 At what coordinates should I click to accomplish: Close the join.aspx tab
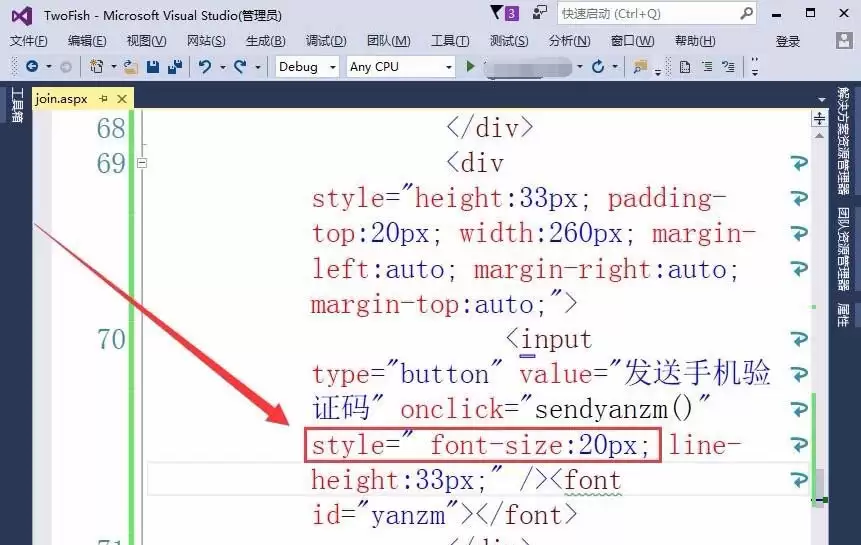pyautogui.click(x=122, y=99)
